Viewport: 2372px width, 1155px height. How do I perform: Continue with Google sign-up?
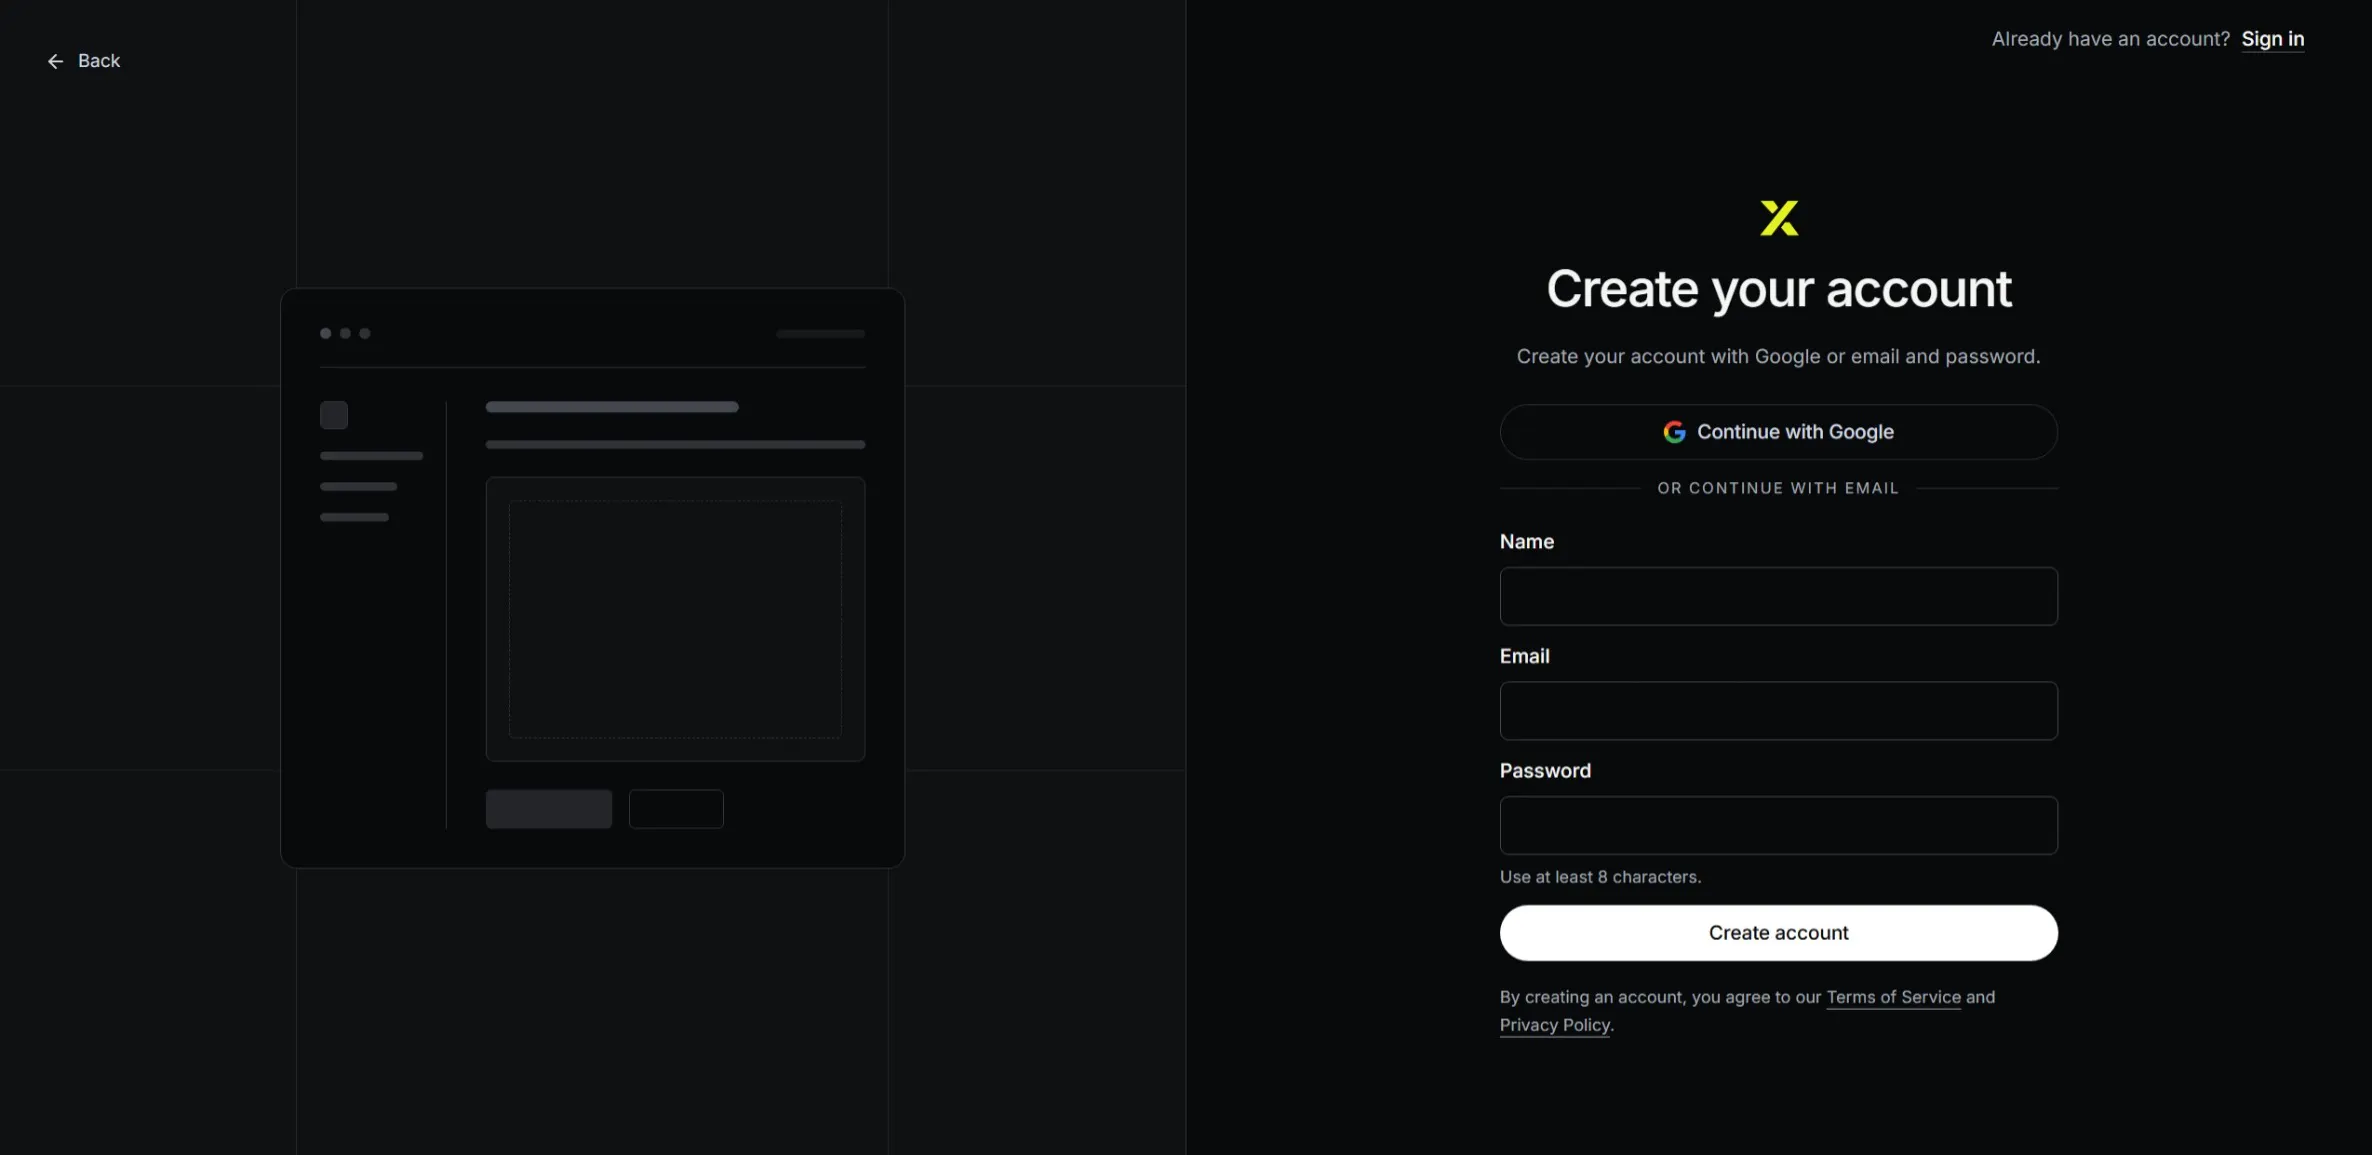(1778, 432)
